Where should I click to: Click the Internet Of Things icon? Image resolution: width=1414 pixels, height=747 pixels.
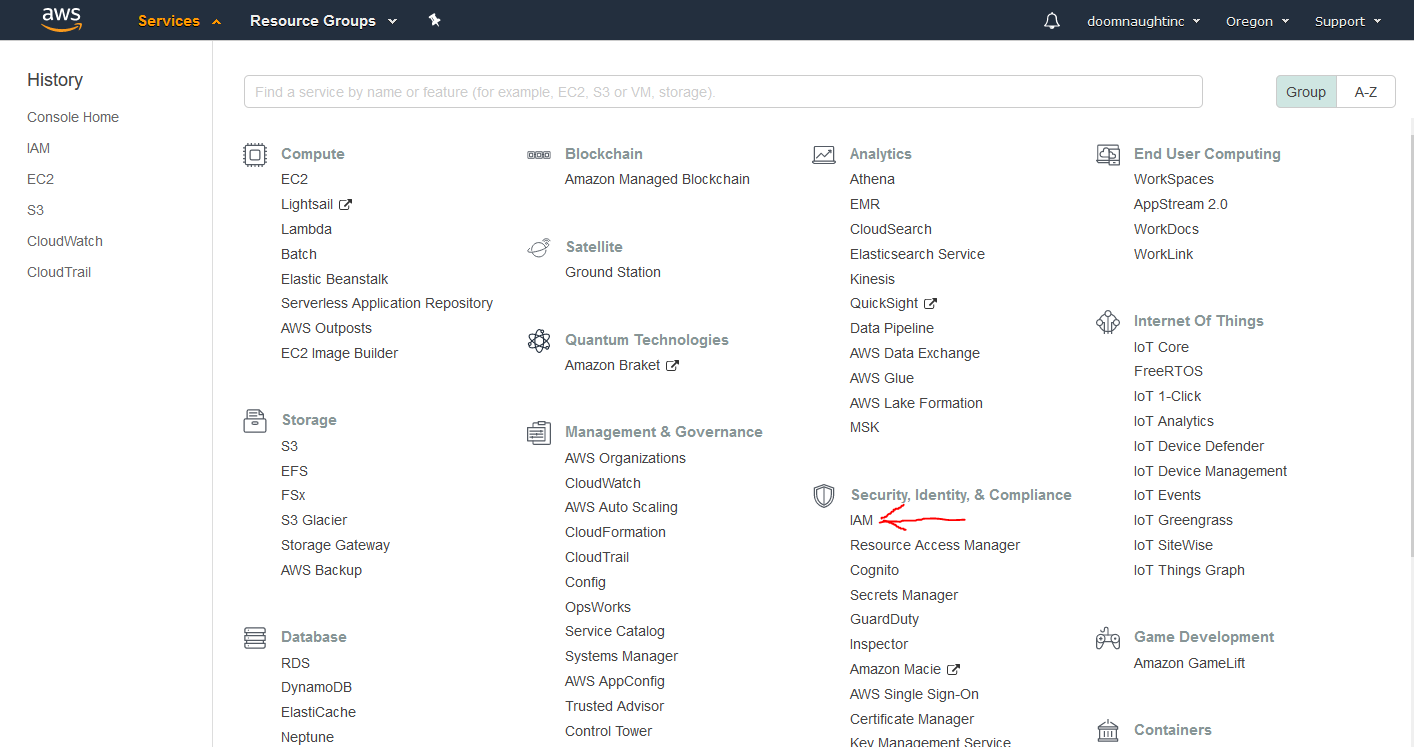(x=1108, y=321)
